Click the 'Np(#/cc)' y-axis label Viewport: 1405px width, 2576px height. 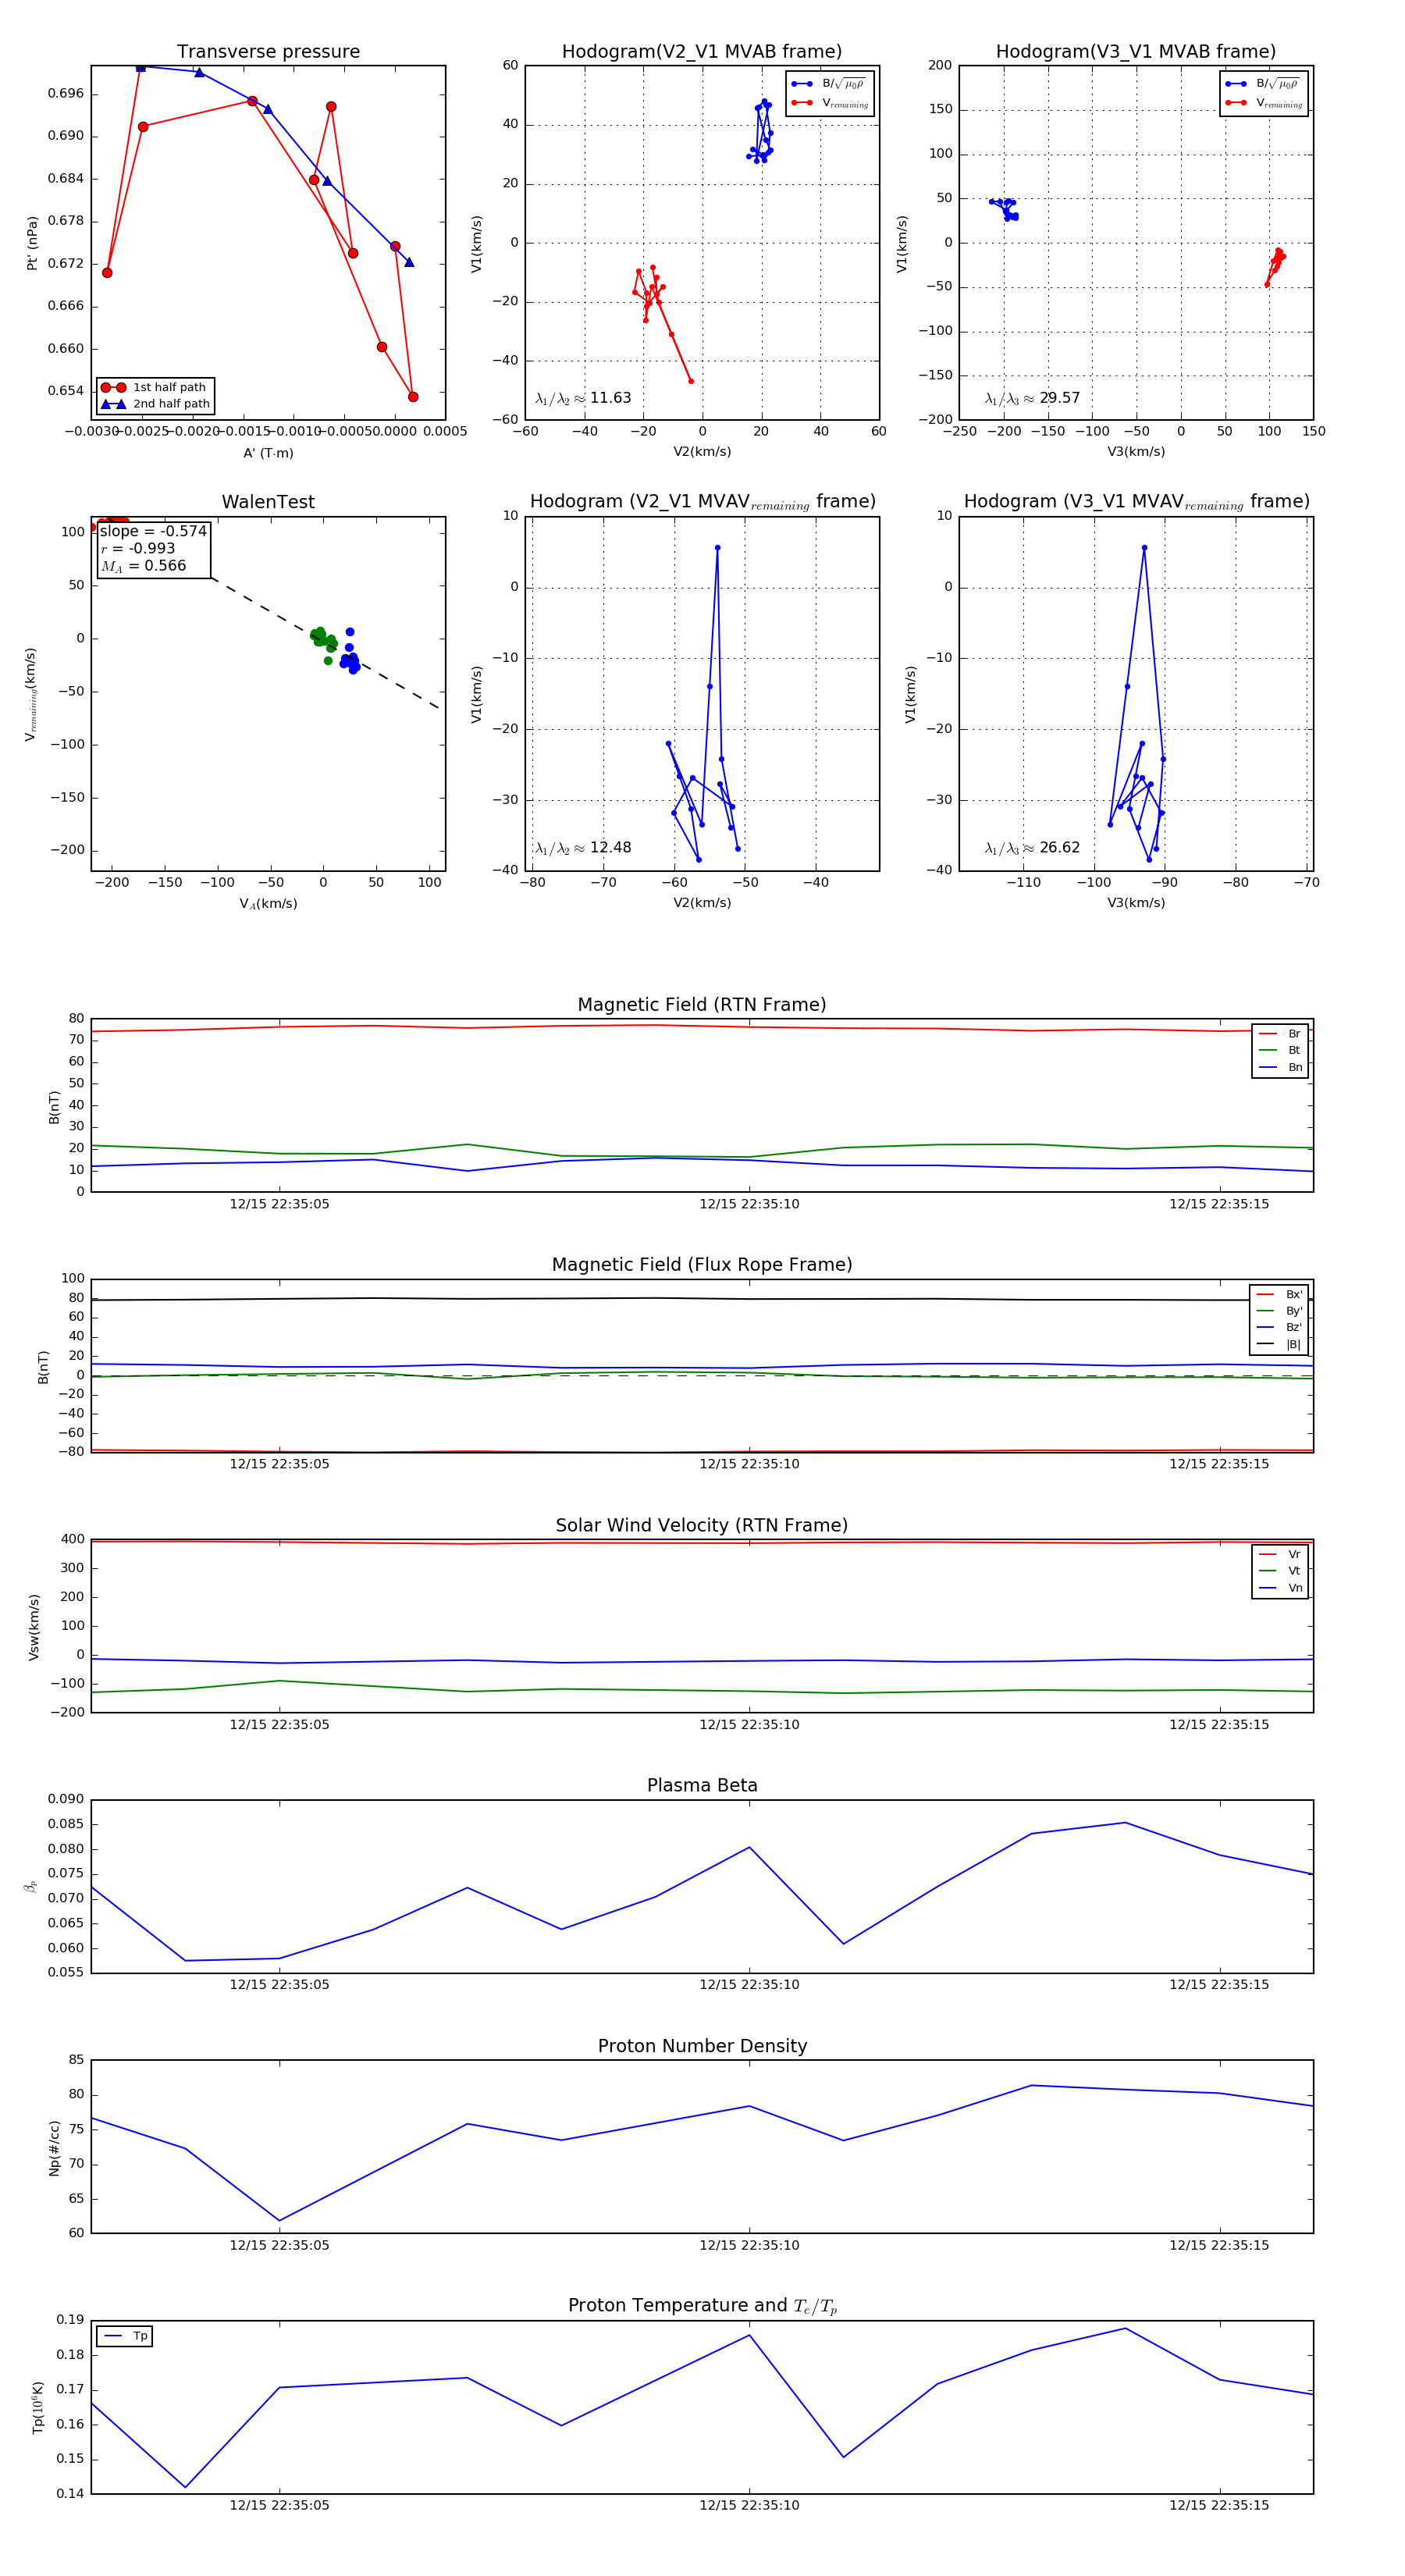pos(54,2147)
